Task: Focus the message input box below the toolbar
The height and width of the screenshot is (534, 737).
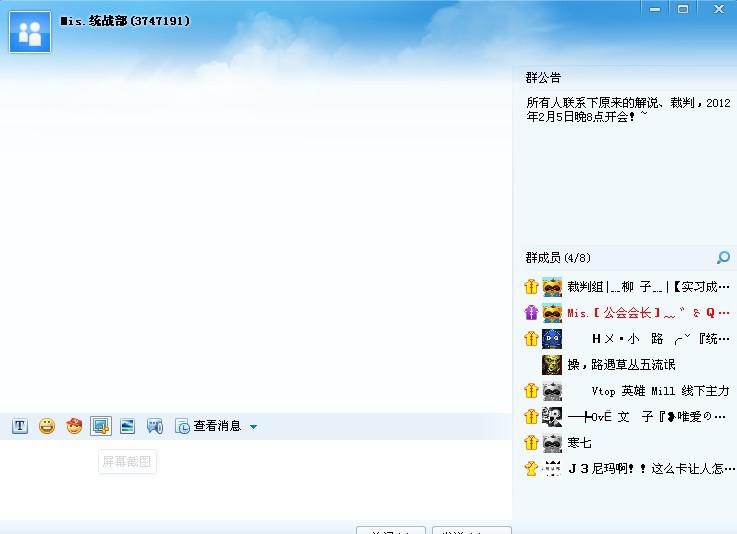Action: coord(256,479)
